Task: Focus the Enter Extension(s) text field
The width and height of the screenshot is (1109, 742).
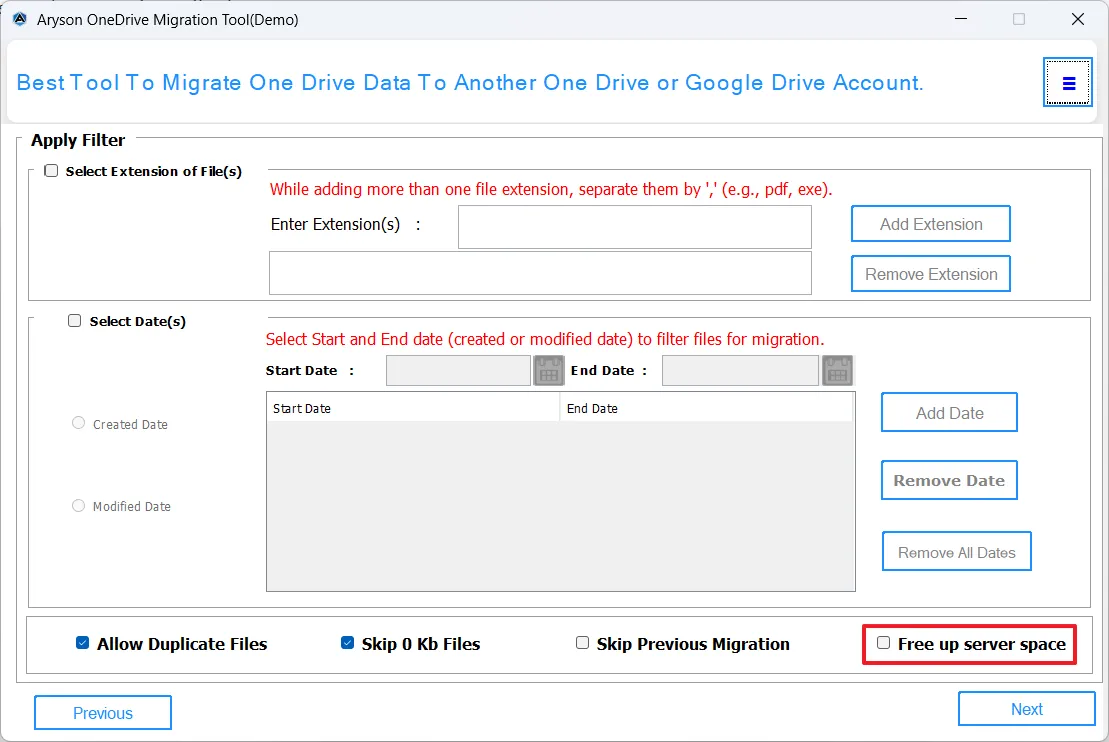Action: coord(634,227)
